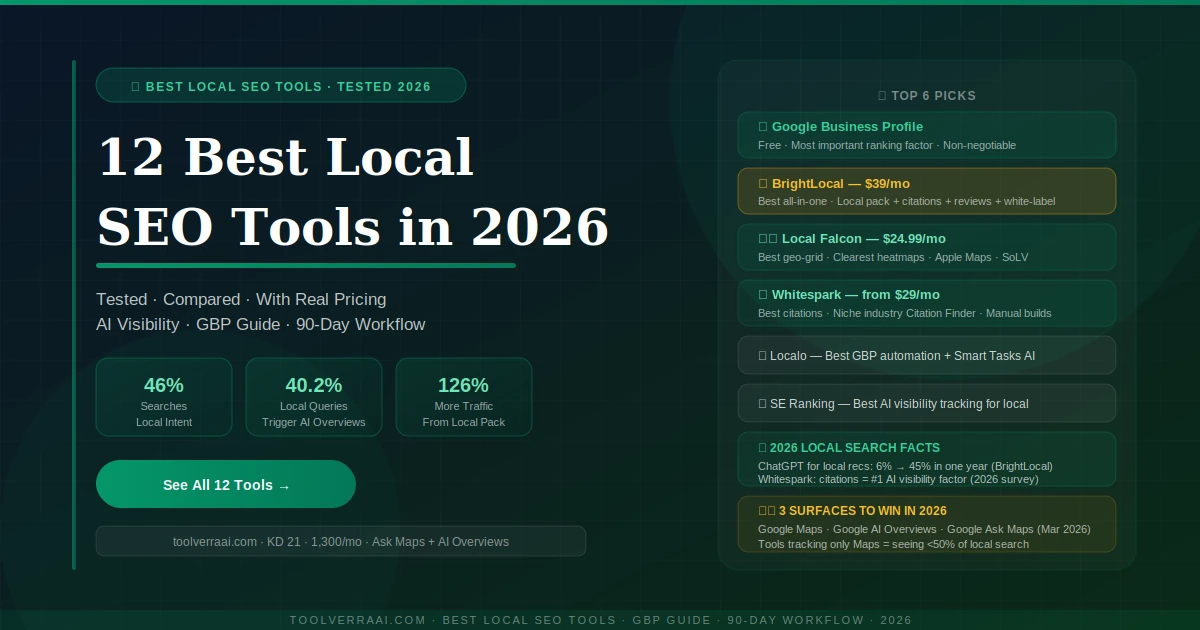Click the ChatGPT for local recs fact line
The height and width of the screenshot is (630, 1200).
[905, 466]
